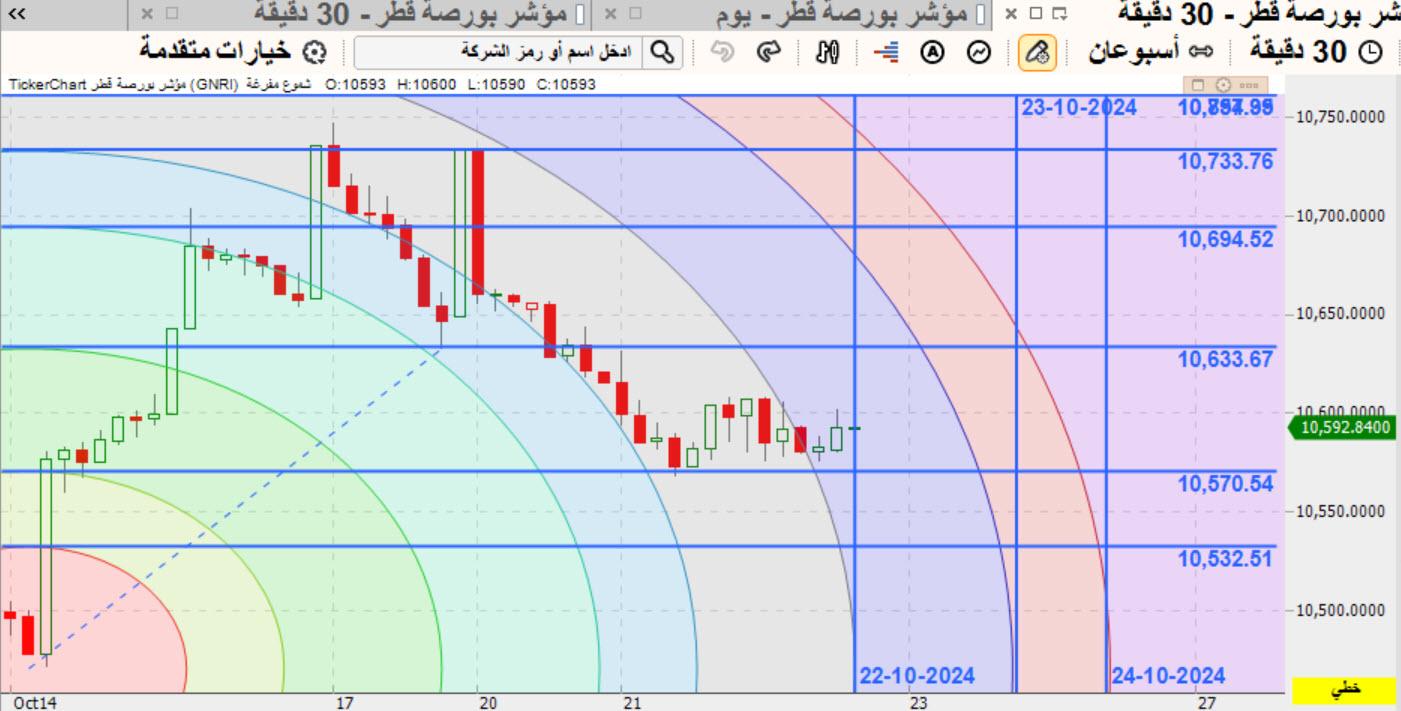The height and width of the screenshot is (711, 1401).
Task: Click date axis label 27
Action: [1207, 703]
